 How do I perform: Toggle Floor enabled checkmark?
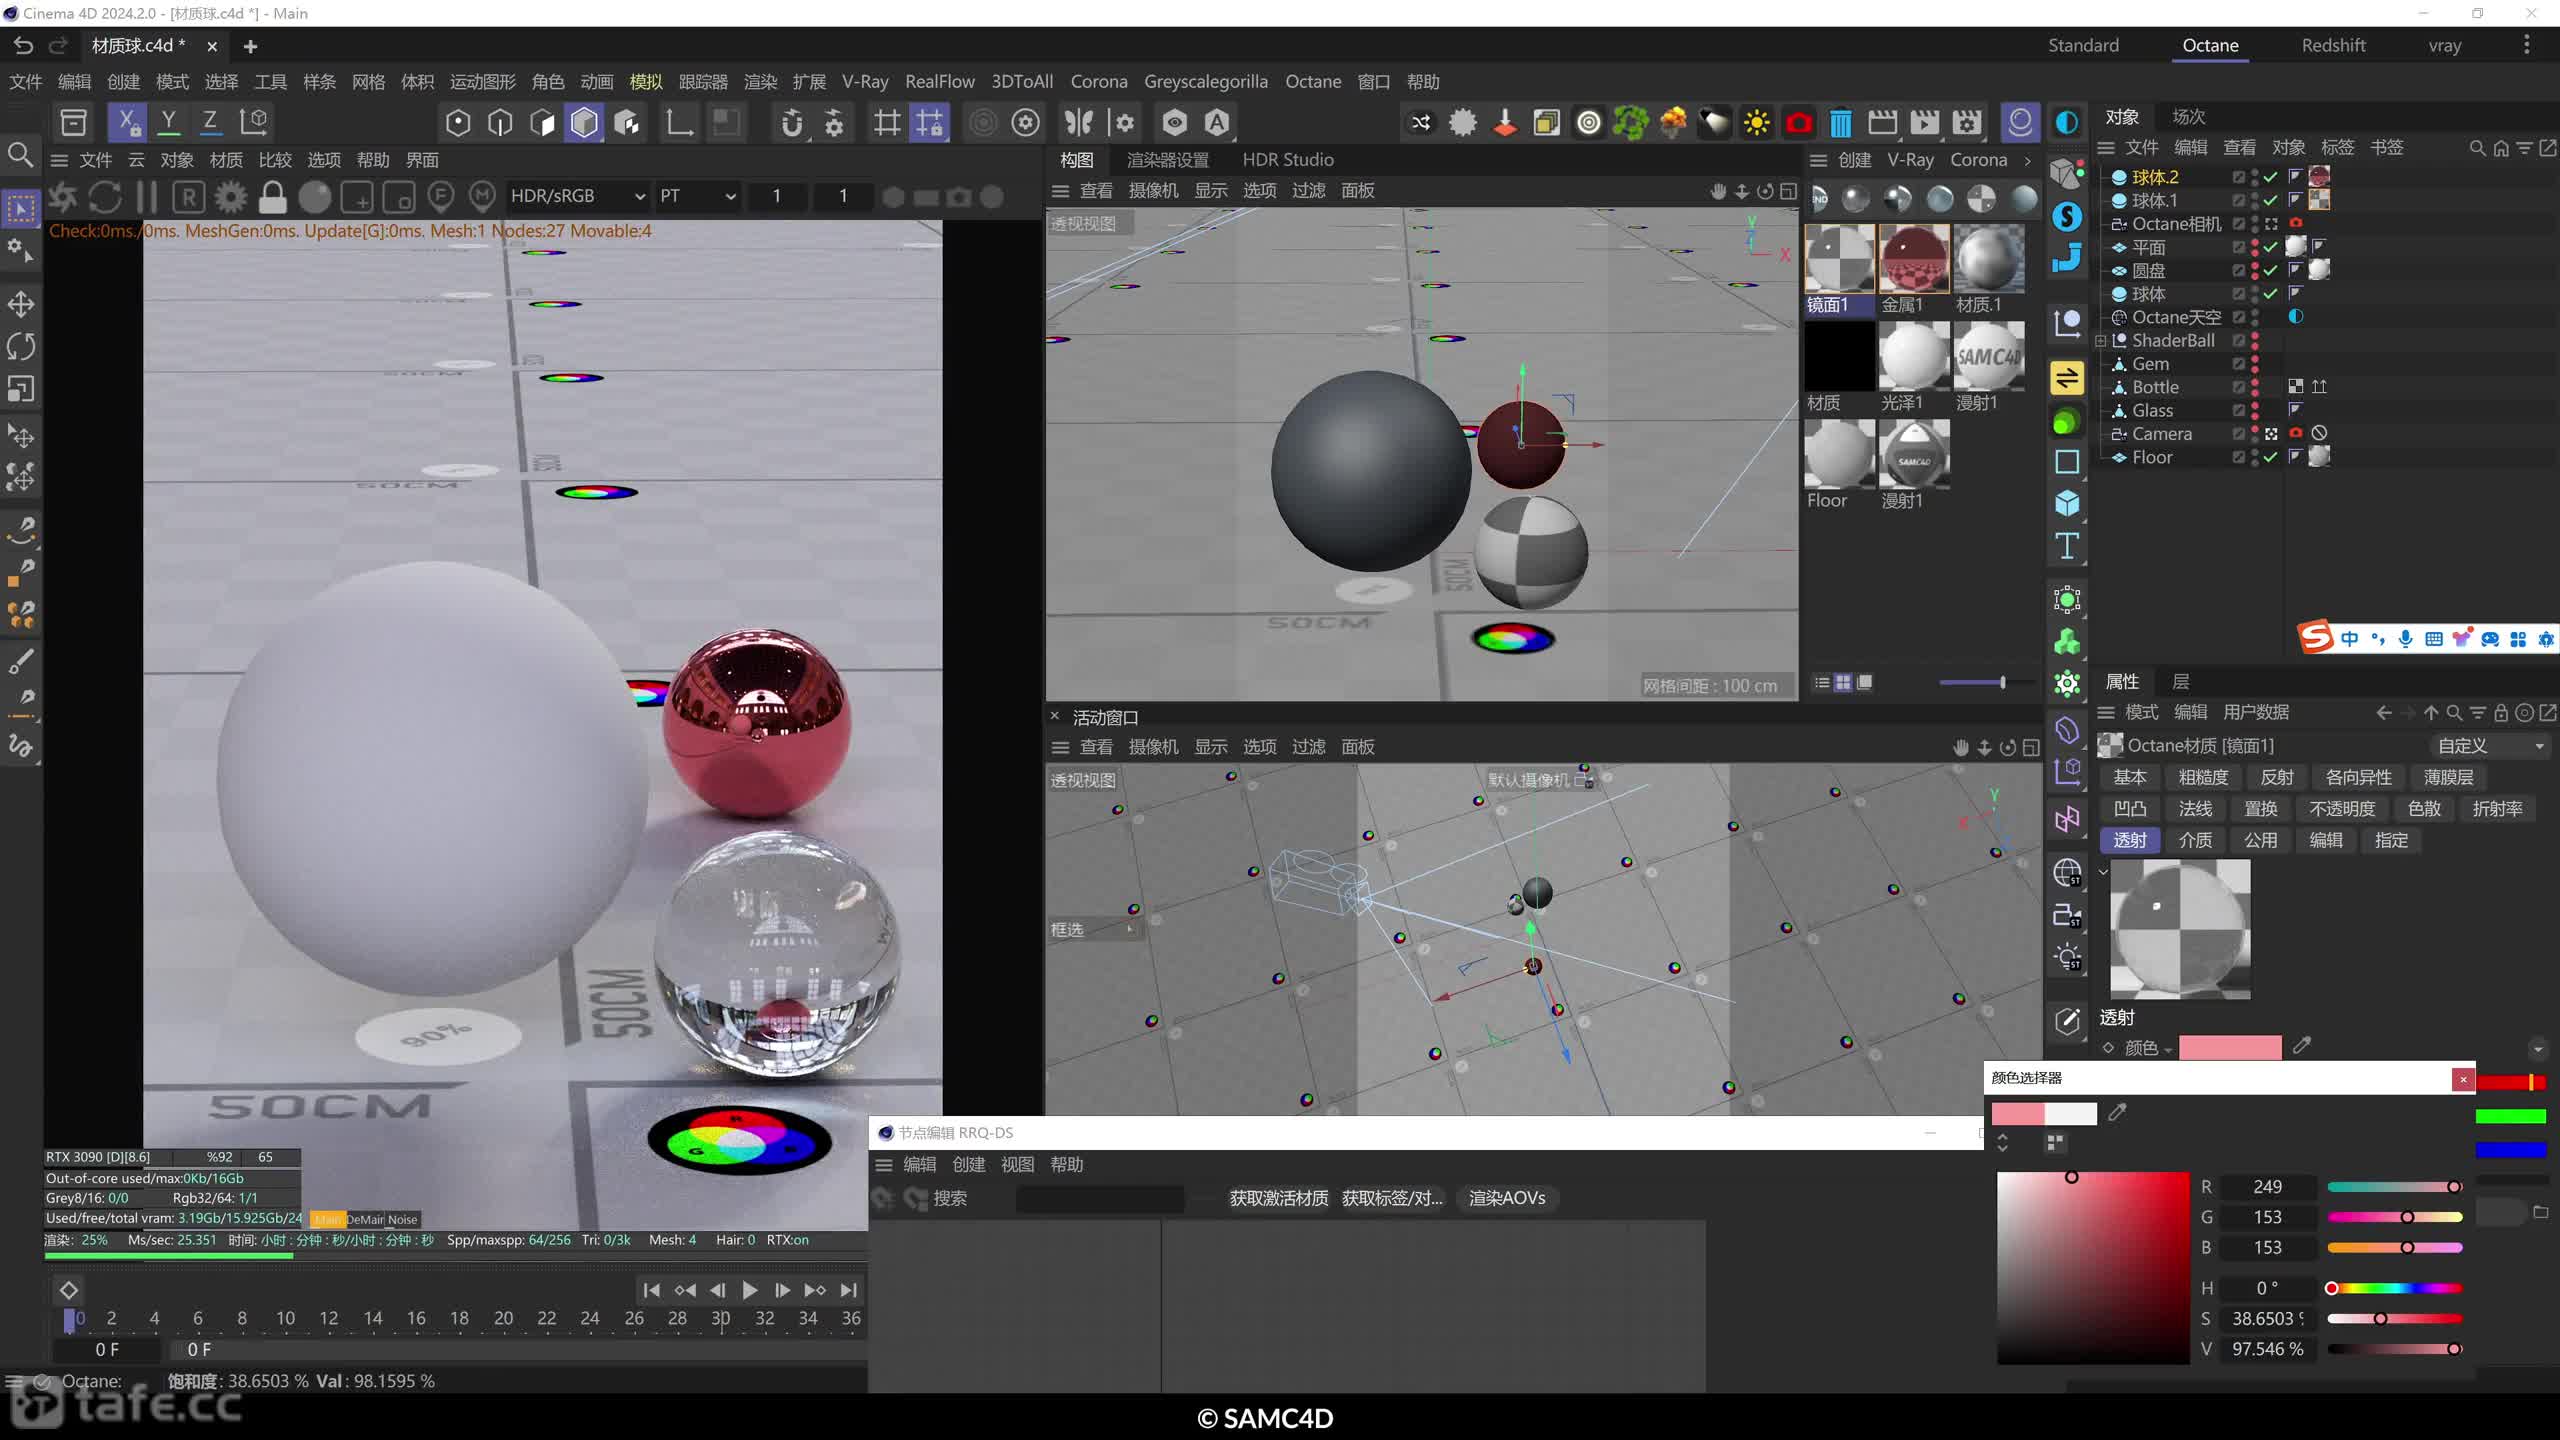(2271, 457)
